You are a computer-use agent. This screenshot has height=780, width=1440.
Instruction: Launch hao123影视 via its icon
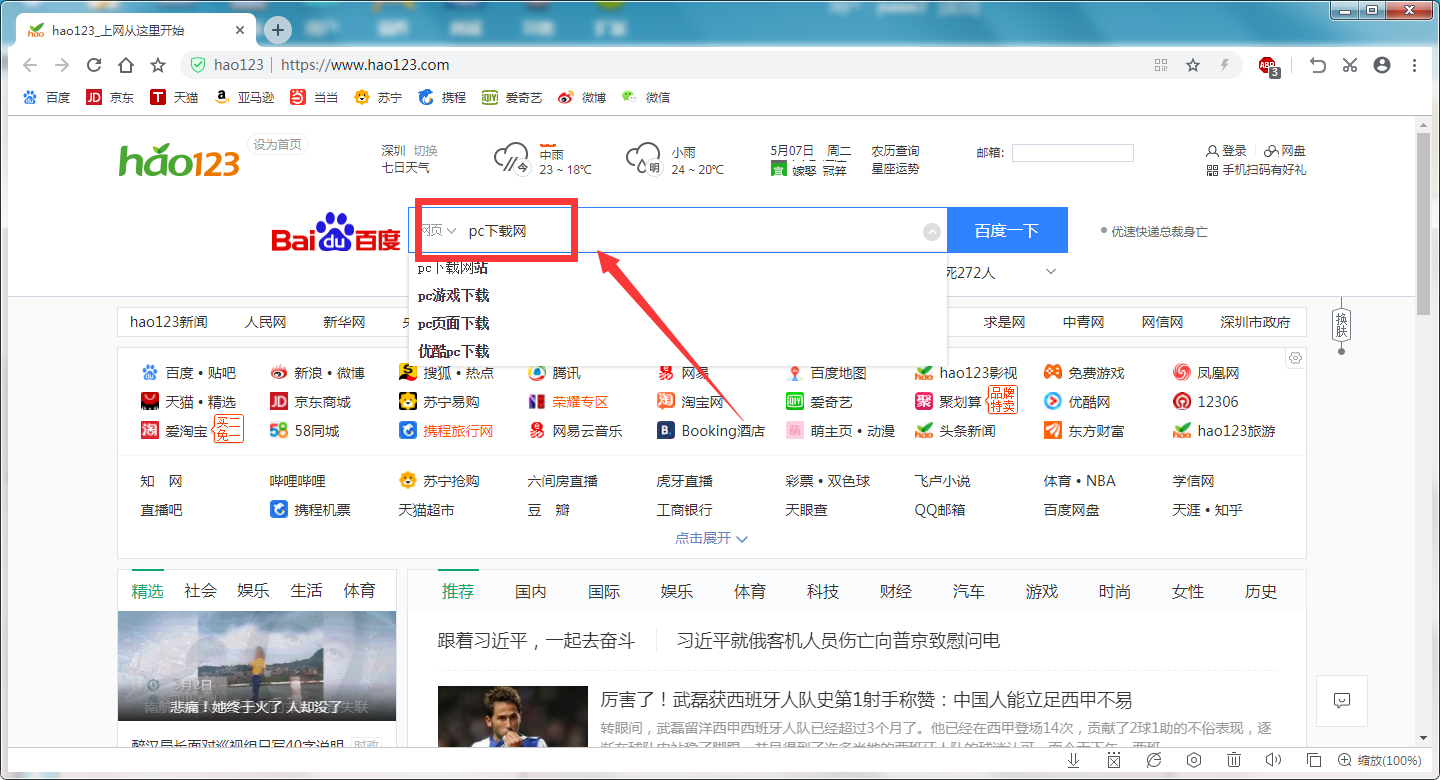pyautogui.click(x=978, y=372)
